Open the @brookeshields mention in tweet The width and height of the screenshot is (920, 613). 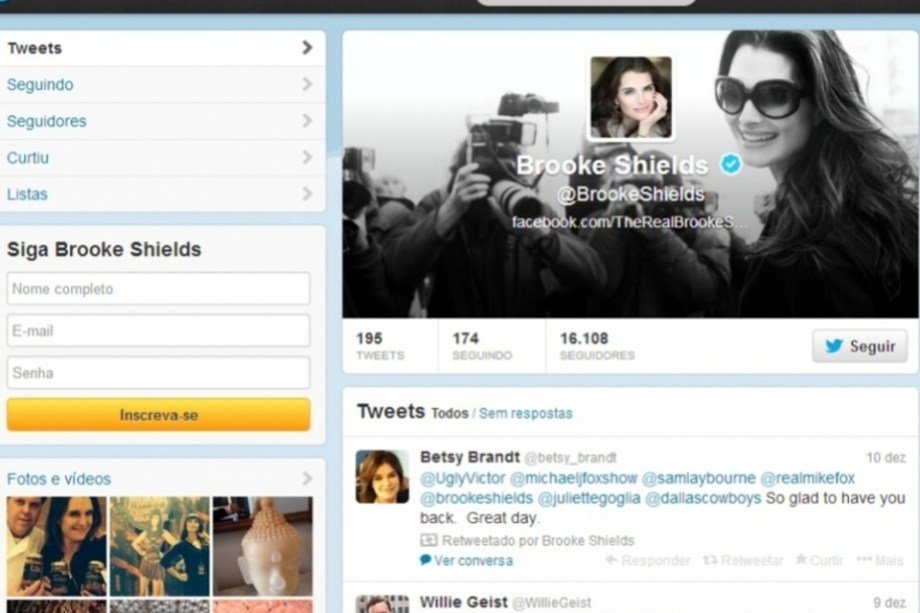tap(476, 499)
